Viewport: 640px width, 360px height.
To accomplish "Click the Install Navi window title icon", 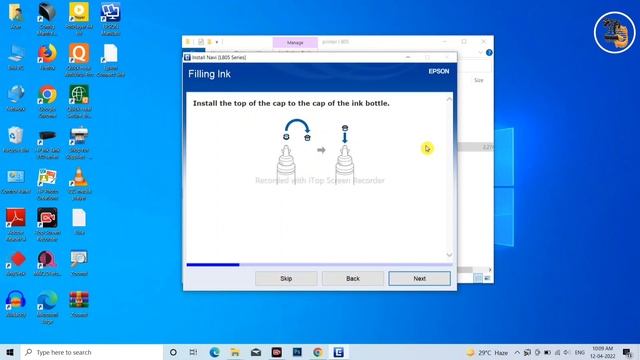I will [187, 58].
